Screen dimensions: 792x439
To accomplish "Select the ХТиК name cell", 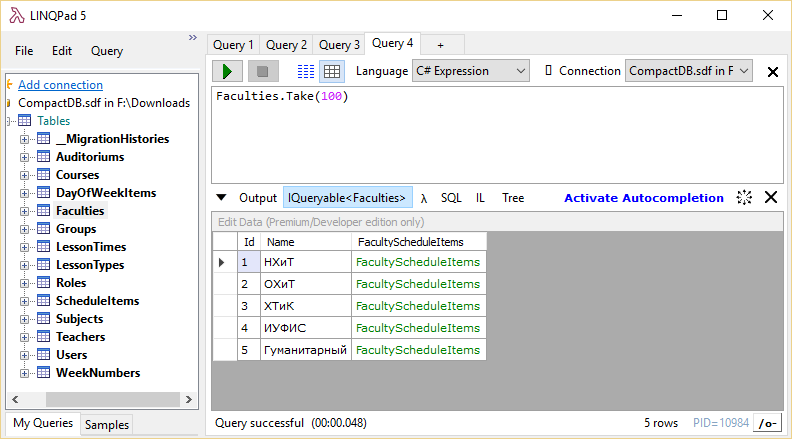I will [x=306, y=306].
